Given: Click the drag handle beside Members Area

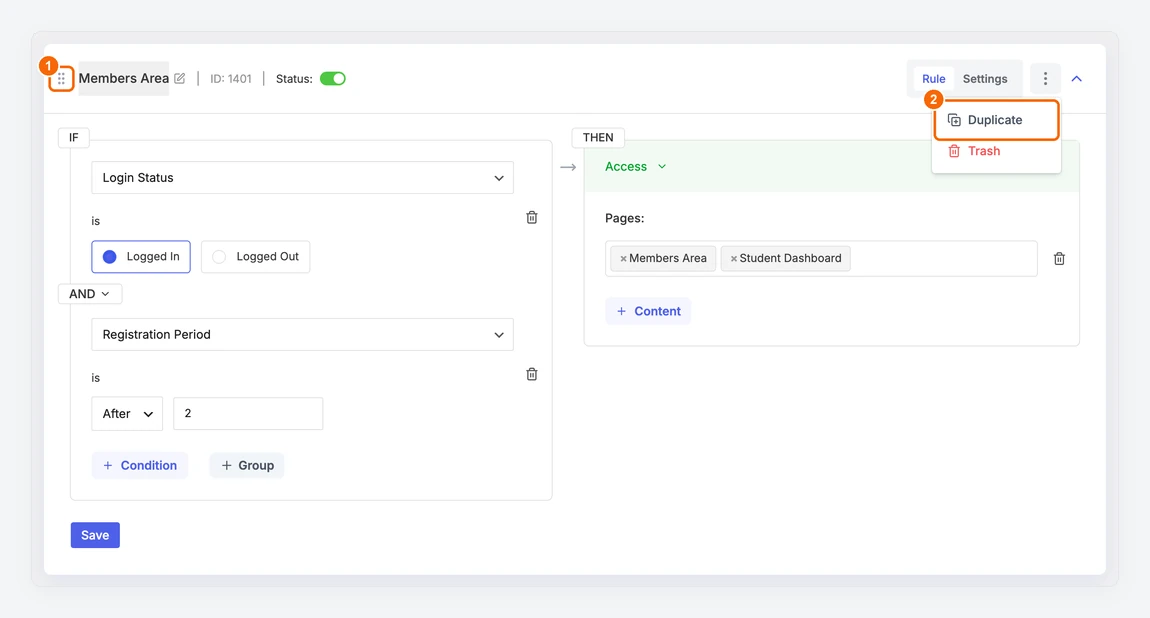Looking at the screenshot, I should coord(62,78).
